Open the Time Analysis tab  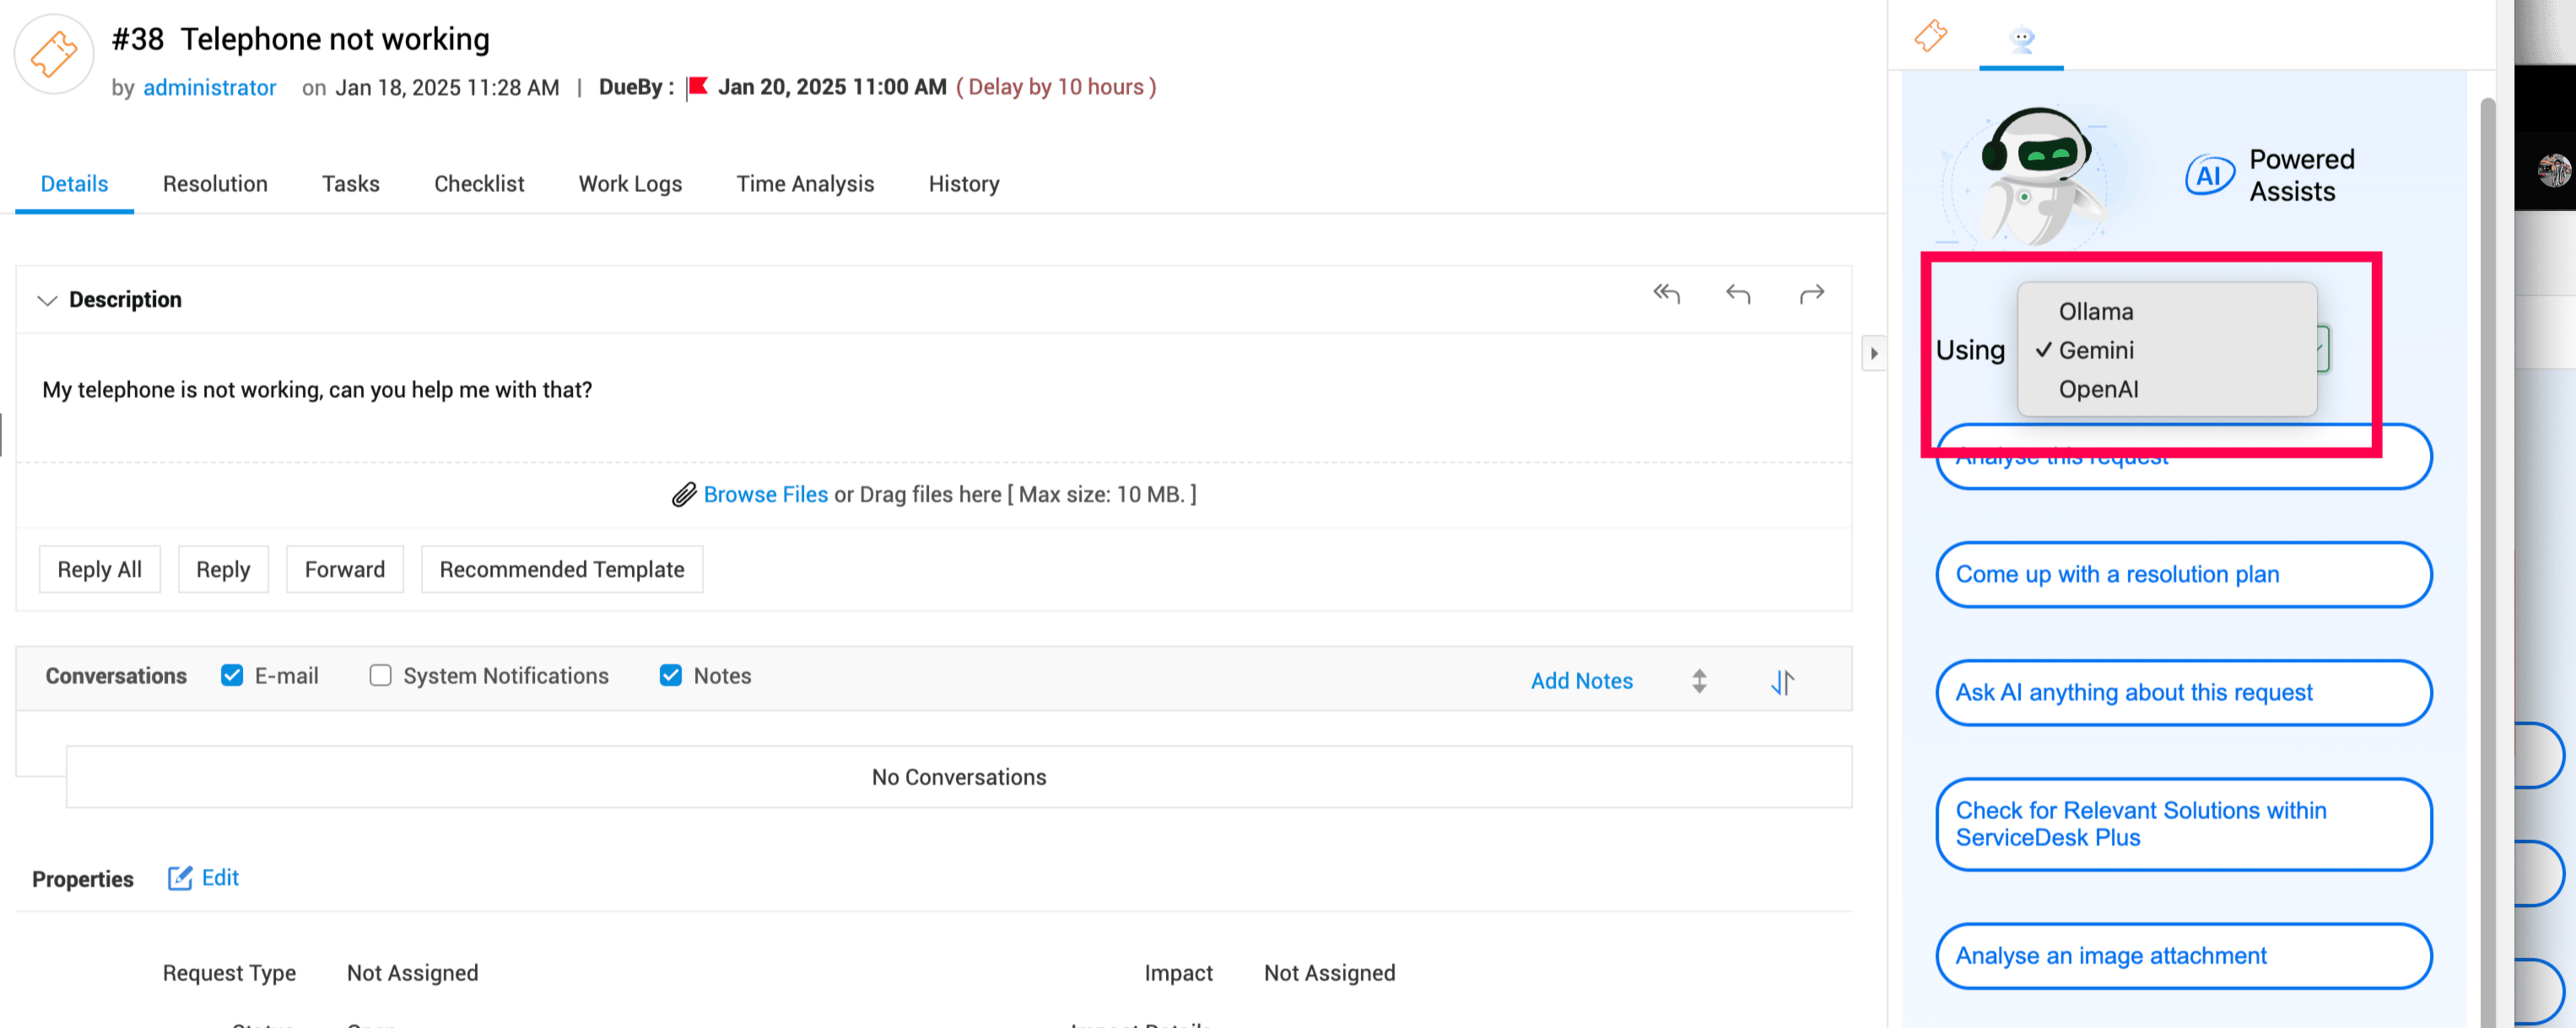(x=805, y=184)
